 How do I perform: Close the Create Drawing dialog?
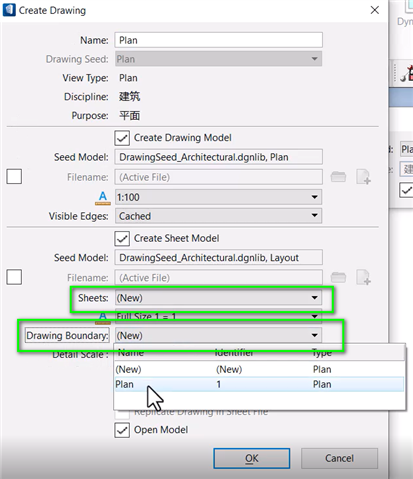(375, 10)
